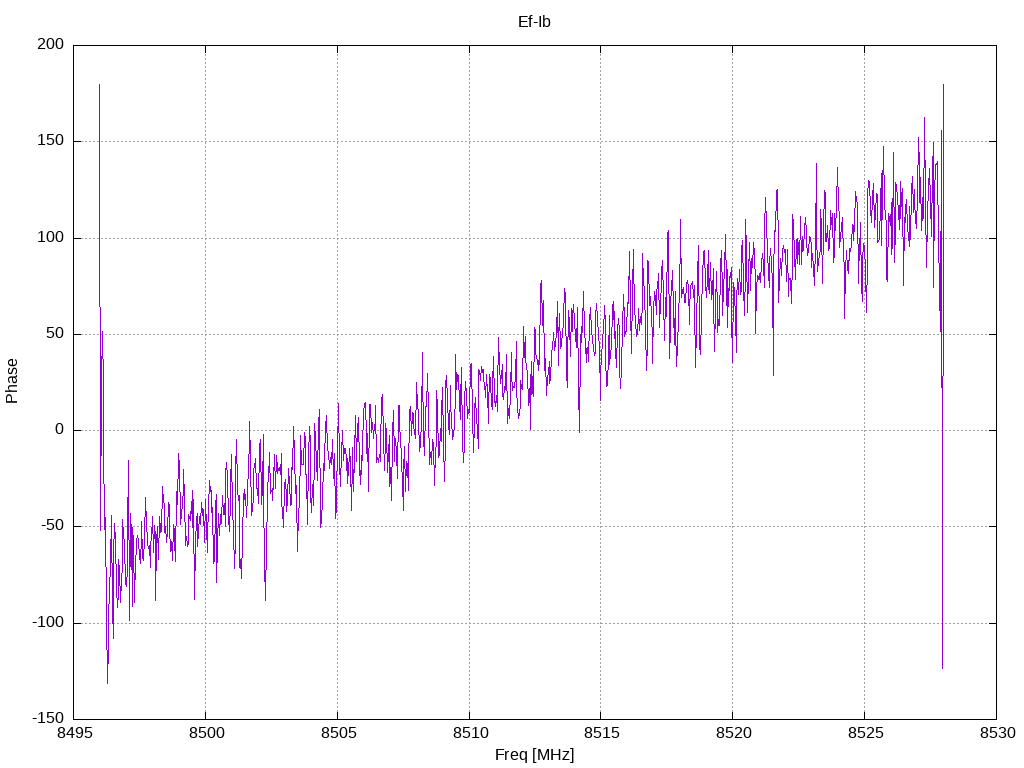Click x-axis tick label 8530
The image size is (1024, 768).
coord(997,733)
